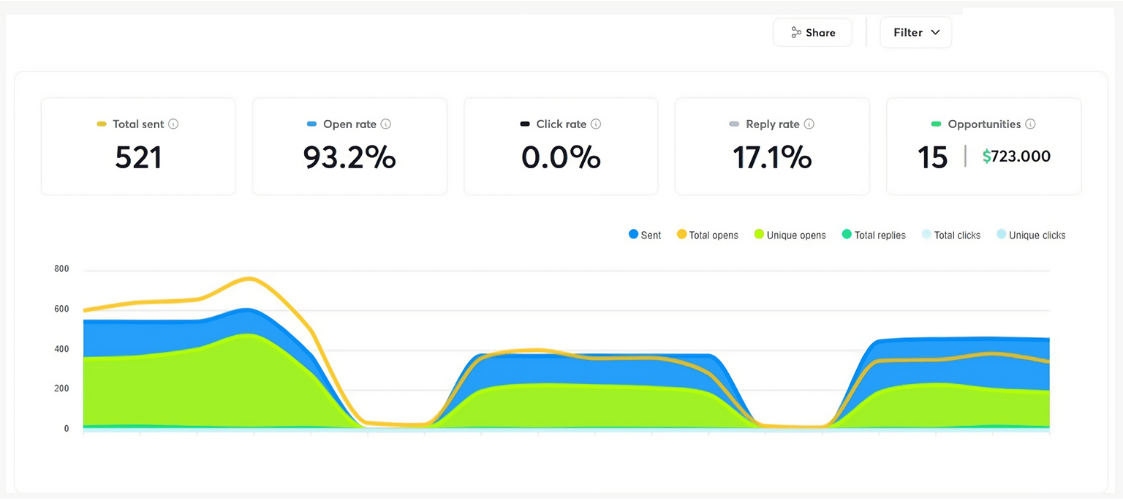Hide the Total opens series
This screenshot has height=500, width=1123.
coord(708,235)
